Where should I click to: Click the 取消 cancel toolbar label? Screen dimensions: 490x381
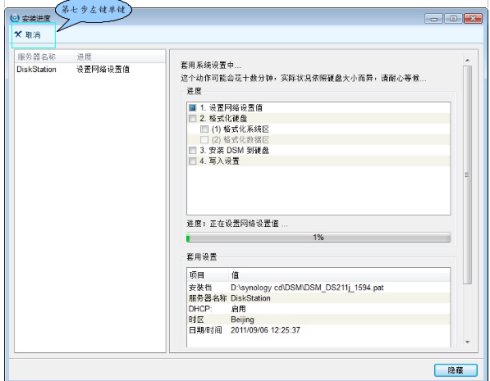[33, 35]
